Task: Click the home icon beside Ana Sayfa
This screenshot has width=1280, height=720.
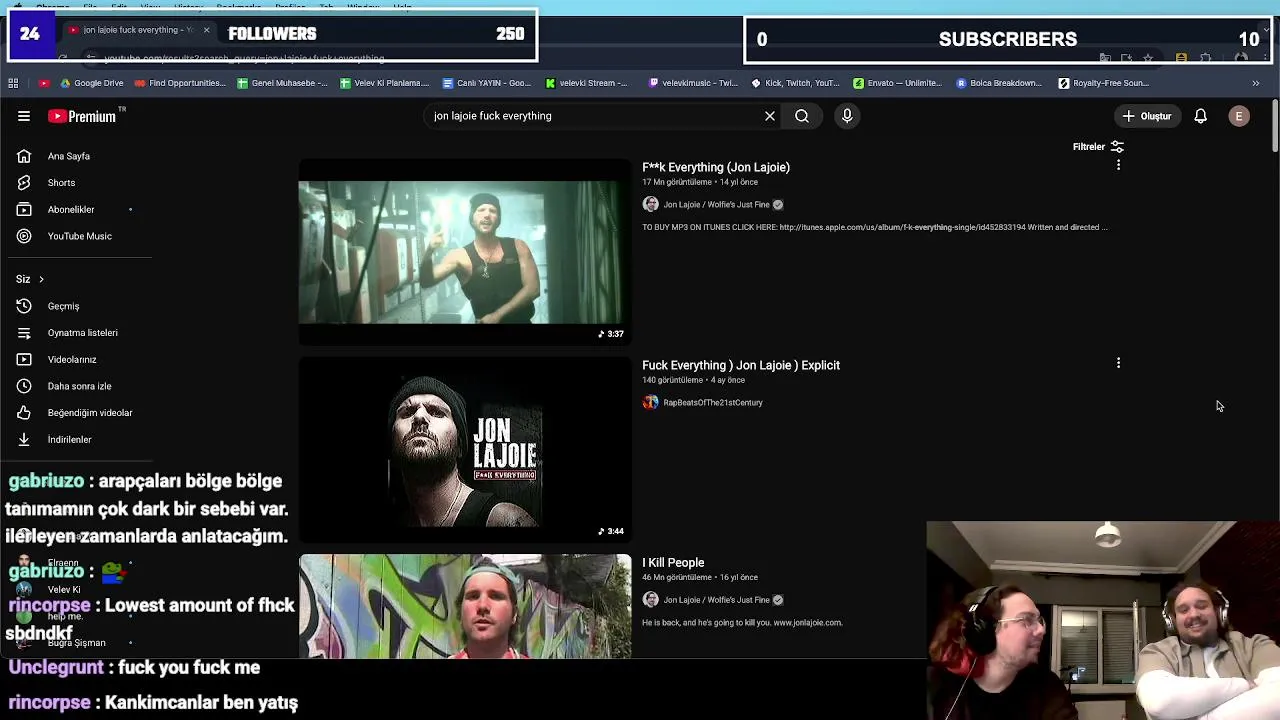Action: (x=24, y=156)
